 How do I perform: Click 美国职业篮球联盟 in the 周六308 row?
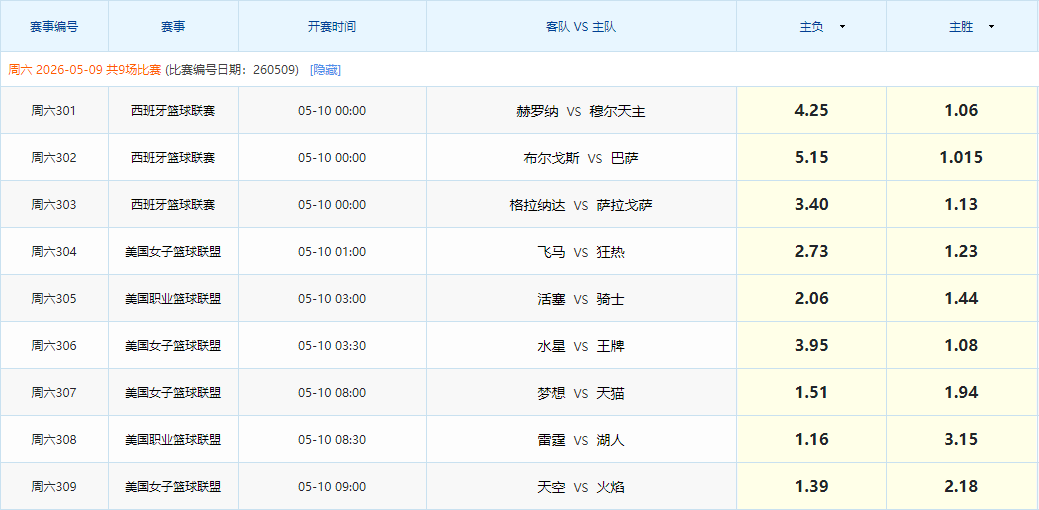coord(173,440)
